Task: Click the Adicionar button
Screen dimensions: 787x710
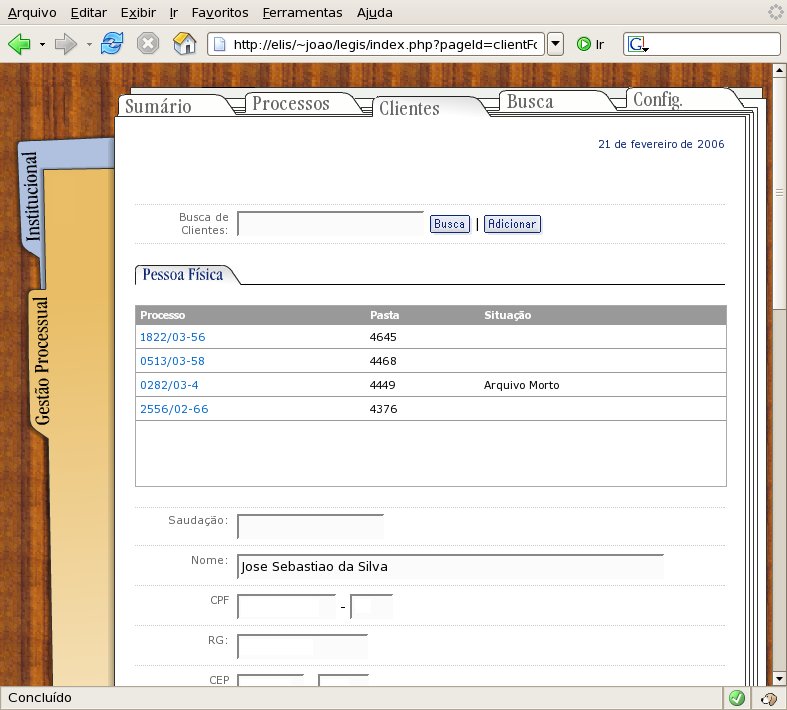Action: (x=512, y=224)
